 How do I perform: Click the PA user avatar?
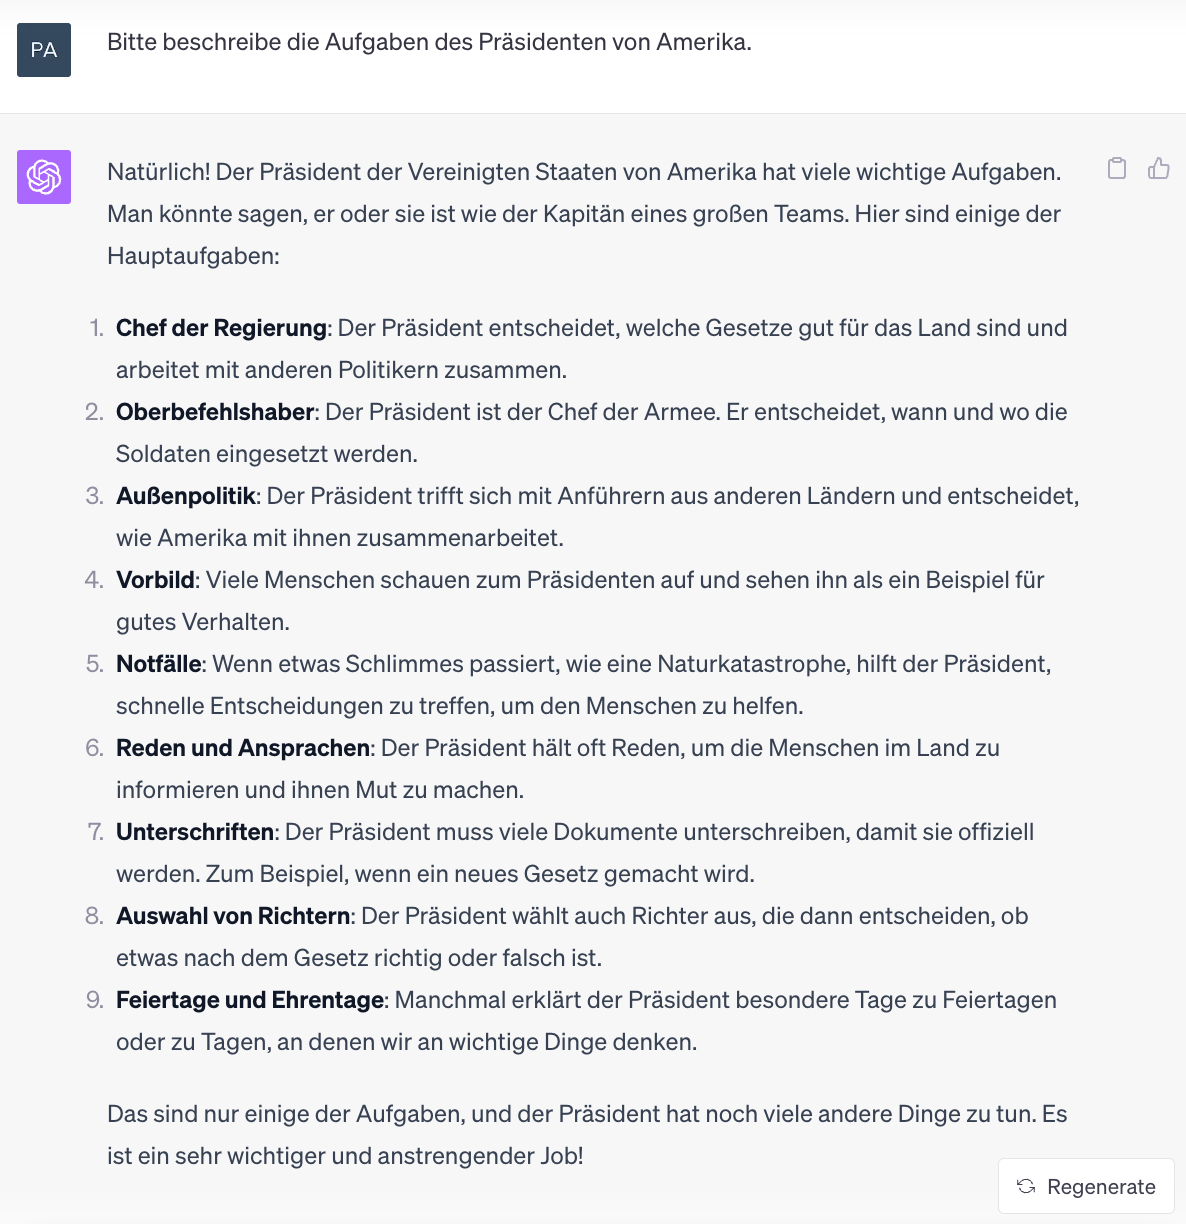click(x=44, y=50)
